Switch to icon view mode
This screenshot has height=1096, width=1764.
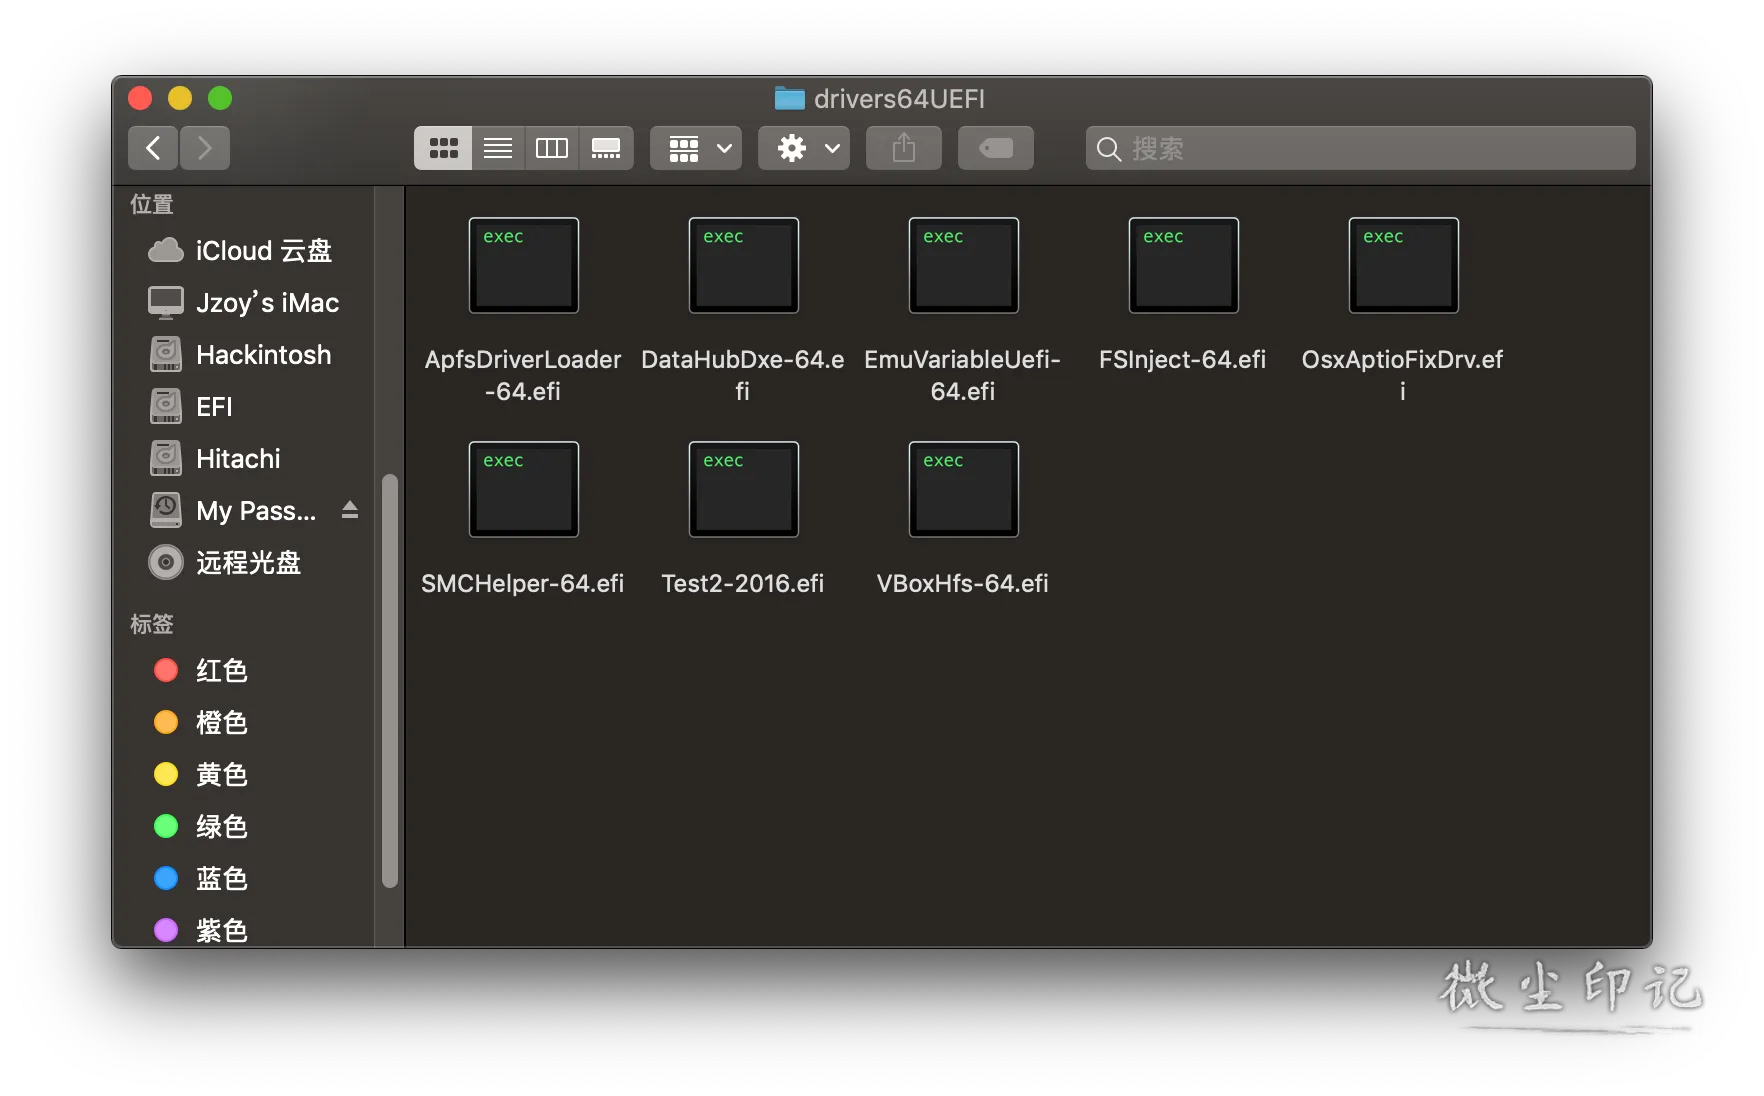[443, 148]
